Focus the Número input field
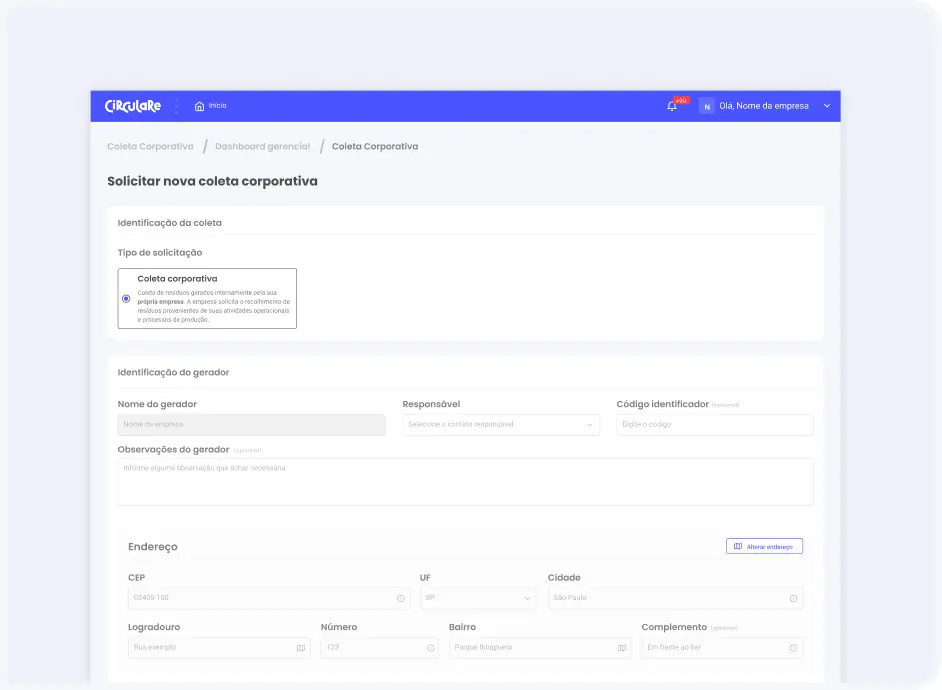This screenshot has height=690, width=942. pyautogui.click(x=380, y=648)
